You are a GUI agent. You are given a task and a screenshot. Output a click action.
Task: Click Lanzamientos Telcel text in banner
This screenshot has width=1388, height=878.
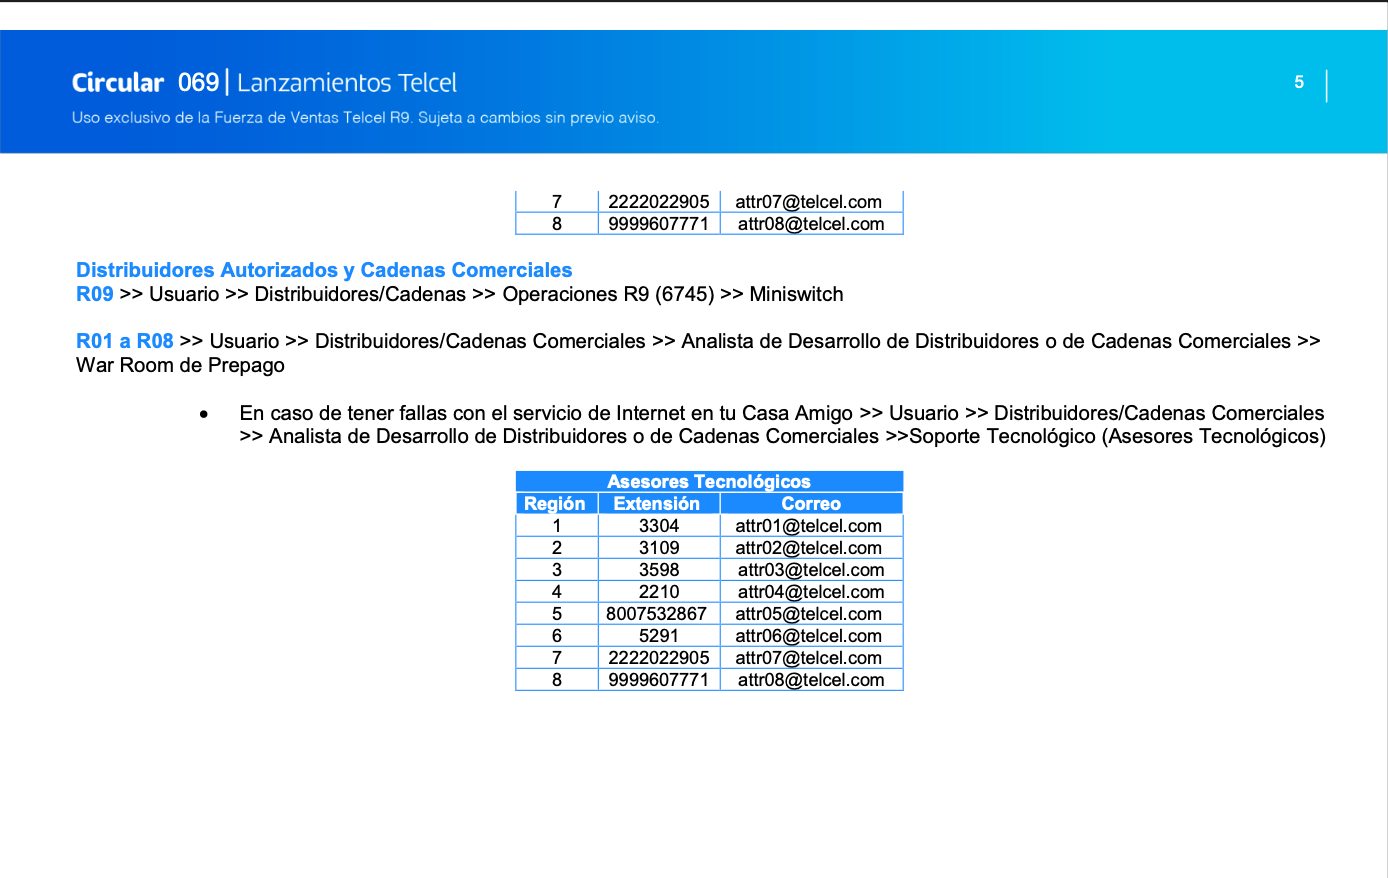point(347,83)
